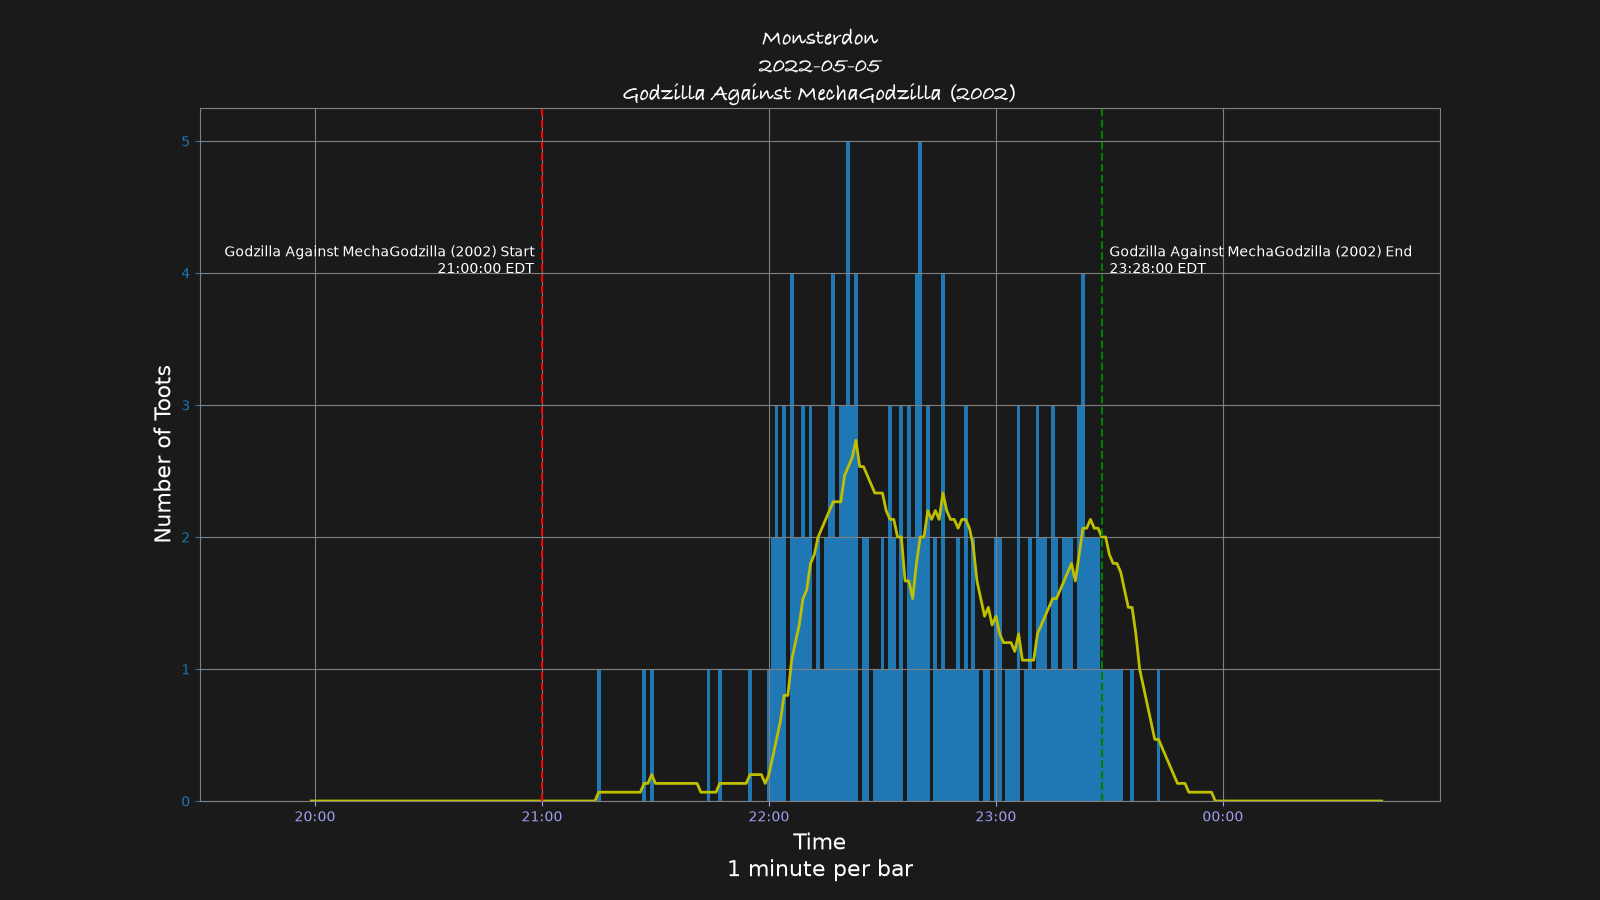1600x900 pixels.
Task: Click the '23:00' x-axis tick label
Action: coord(996,817)
